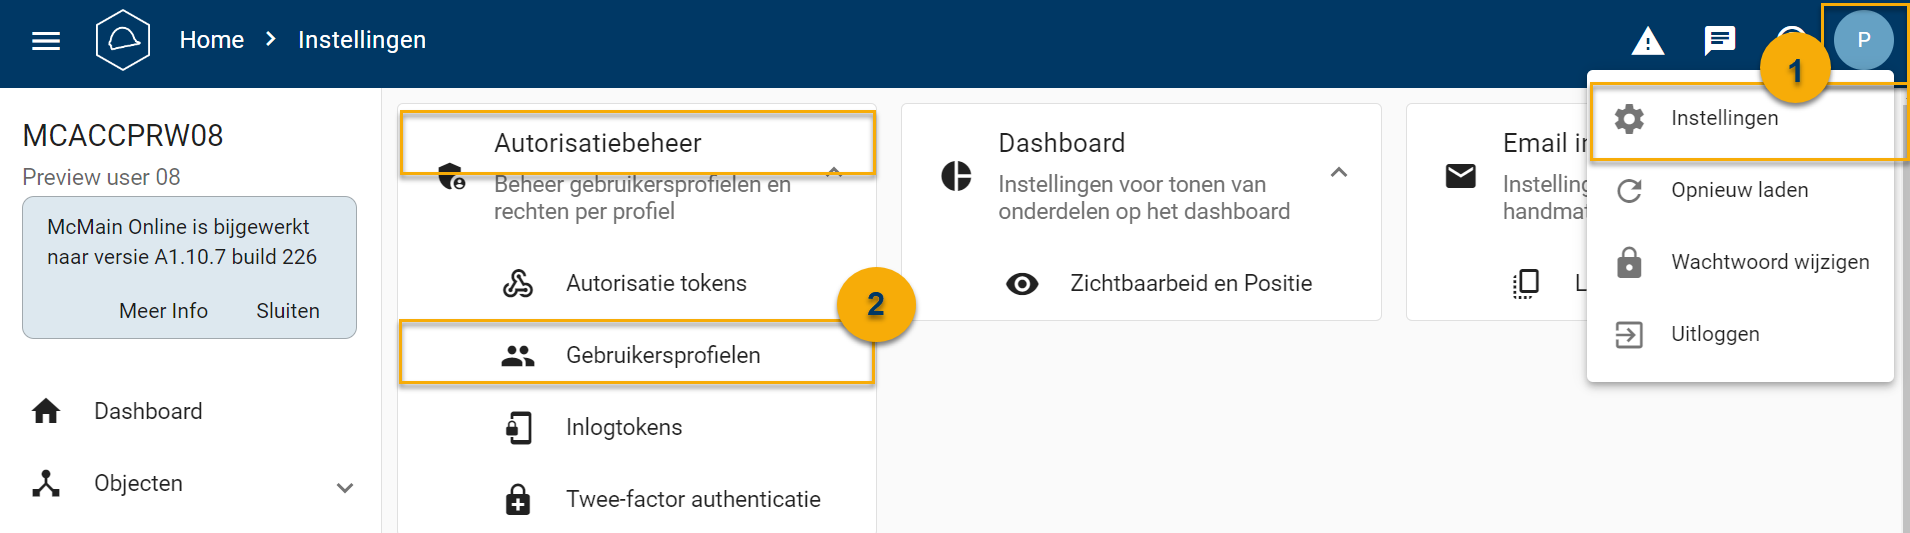Click the Twee-factor authenticatie lock icon
The image size is (1910, 533).
pos(517,499)
